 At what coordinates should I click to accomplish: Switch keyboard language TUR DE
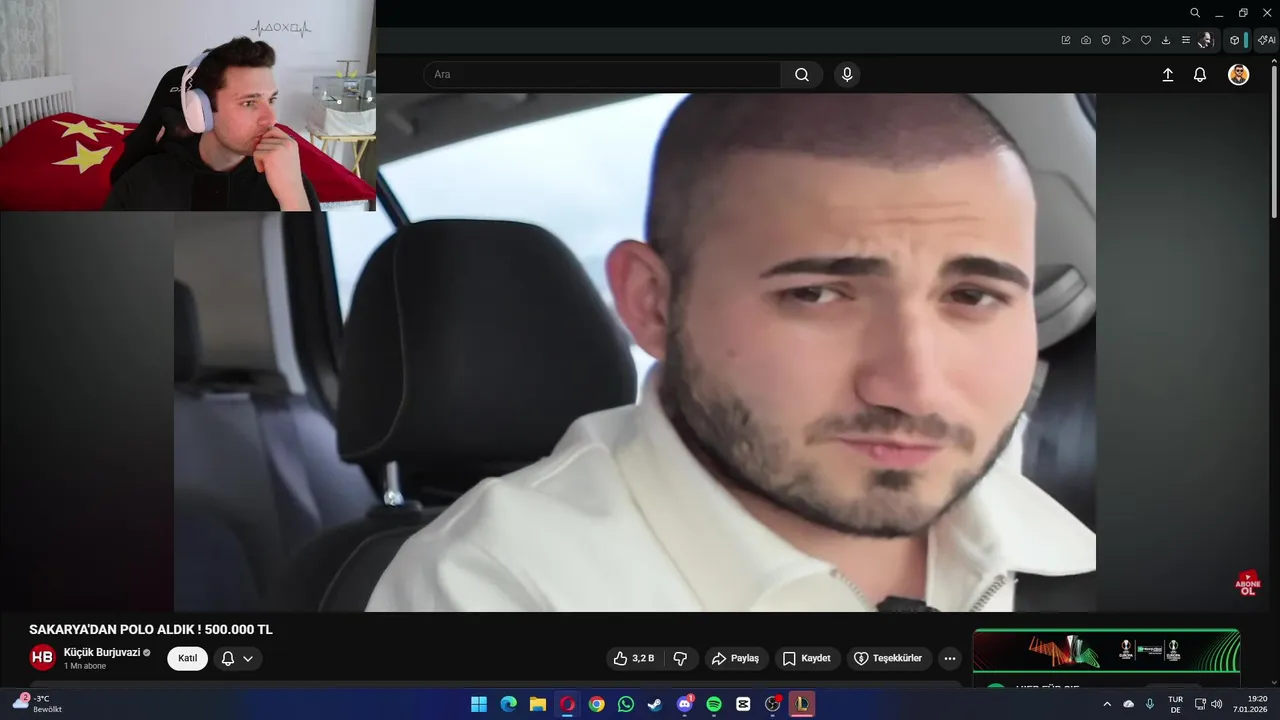pyautogui.click(x=1176, y=704)
